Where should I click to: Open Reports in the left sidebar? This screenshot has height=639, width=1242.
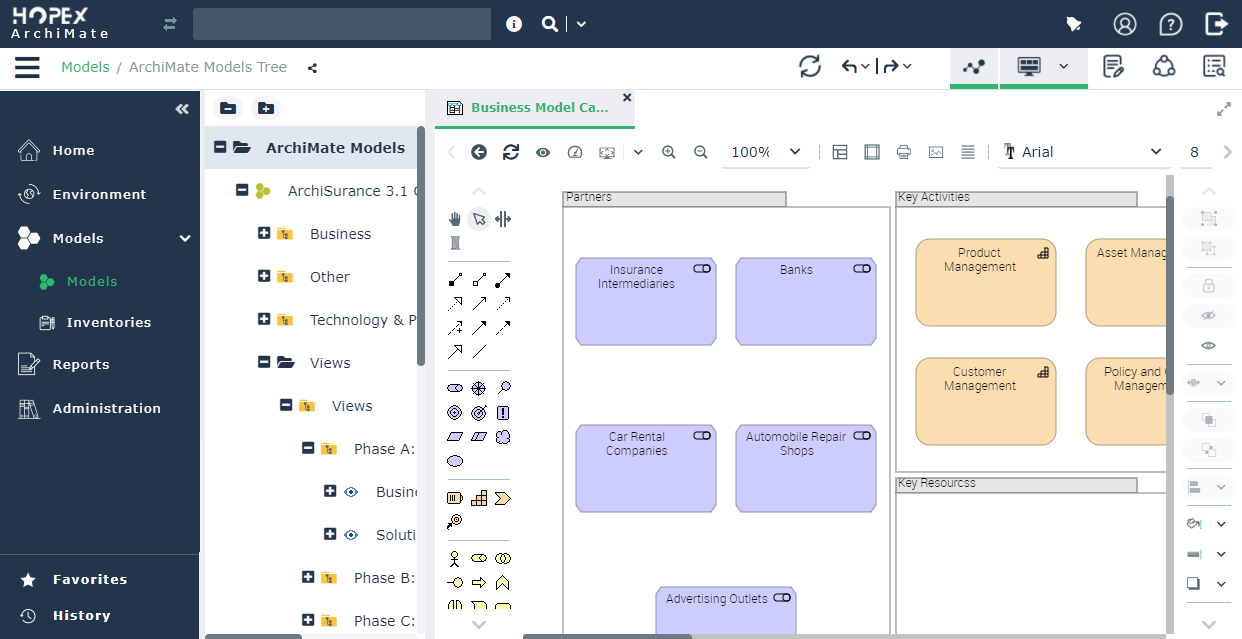pyautogui.click(x=80, y=365)
